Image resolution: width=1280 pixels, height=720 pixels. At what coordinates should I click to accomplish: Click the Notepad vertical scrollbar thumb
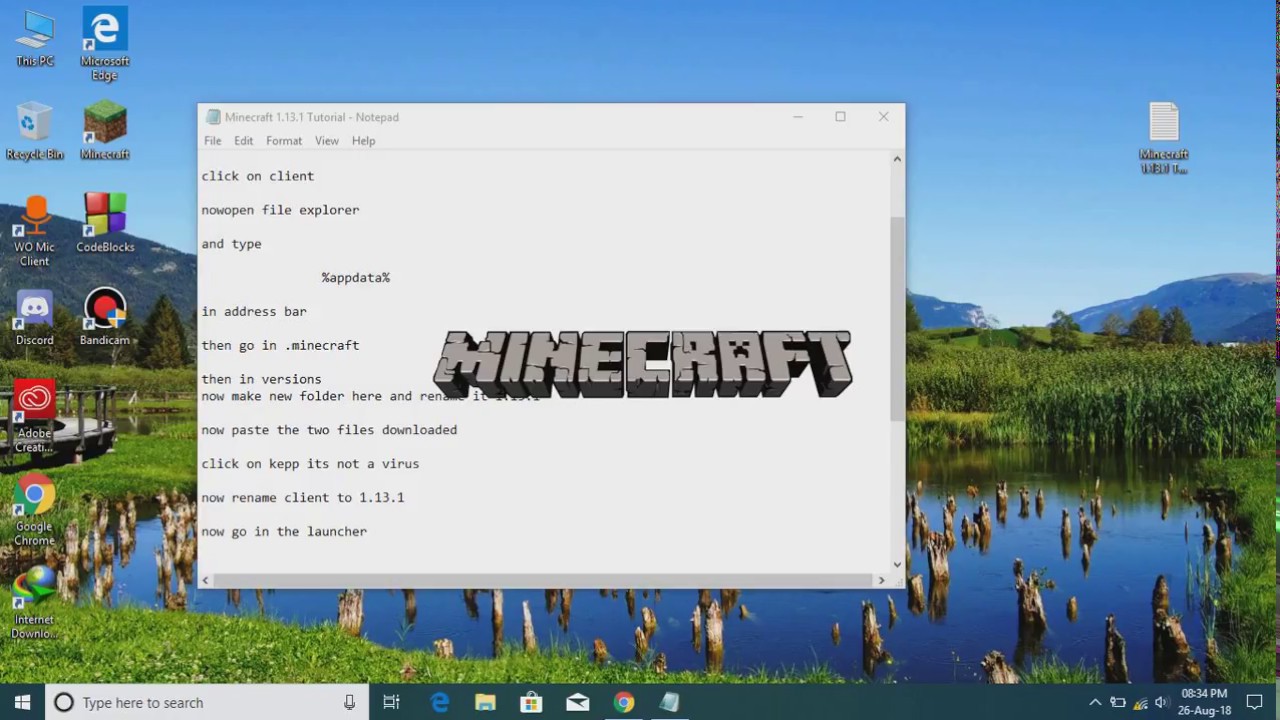click(897, 318)
